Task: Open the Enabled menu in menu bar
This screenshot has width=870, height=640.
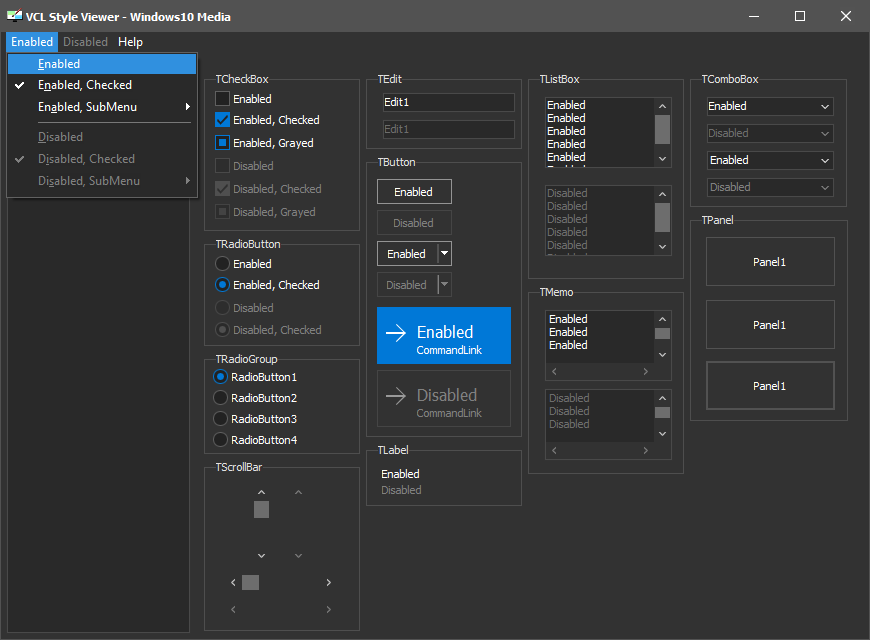Action: click(x=32, y=42)
